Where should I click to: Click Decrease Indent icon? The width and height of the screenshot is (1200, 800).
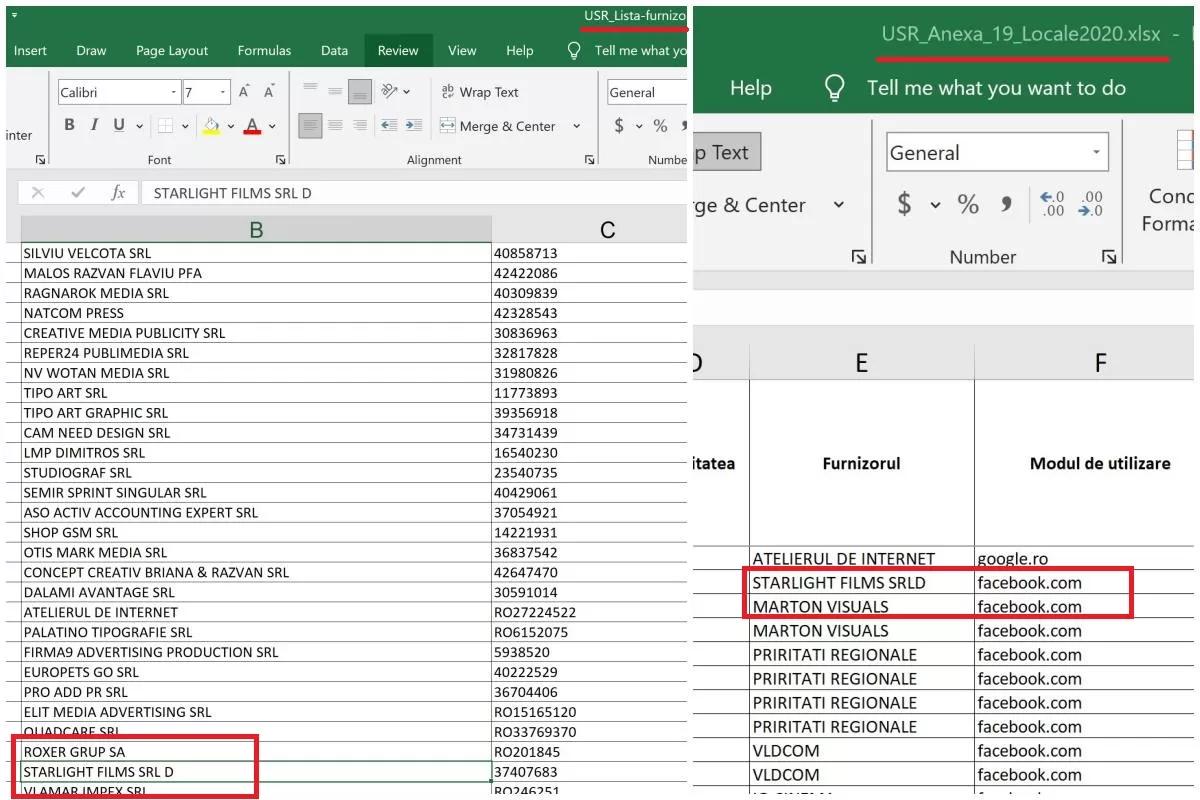pyautogui.click(x=389, y=126)
